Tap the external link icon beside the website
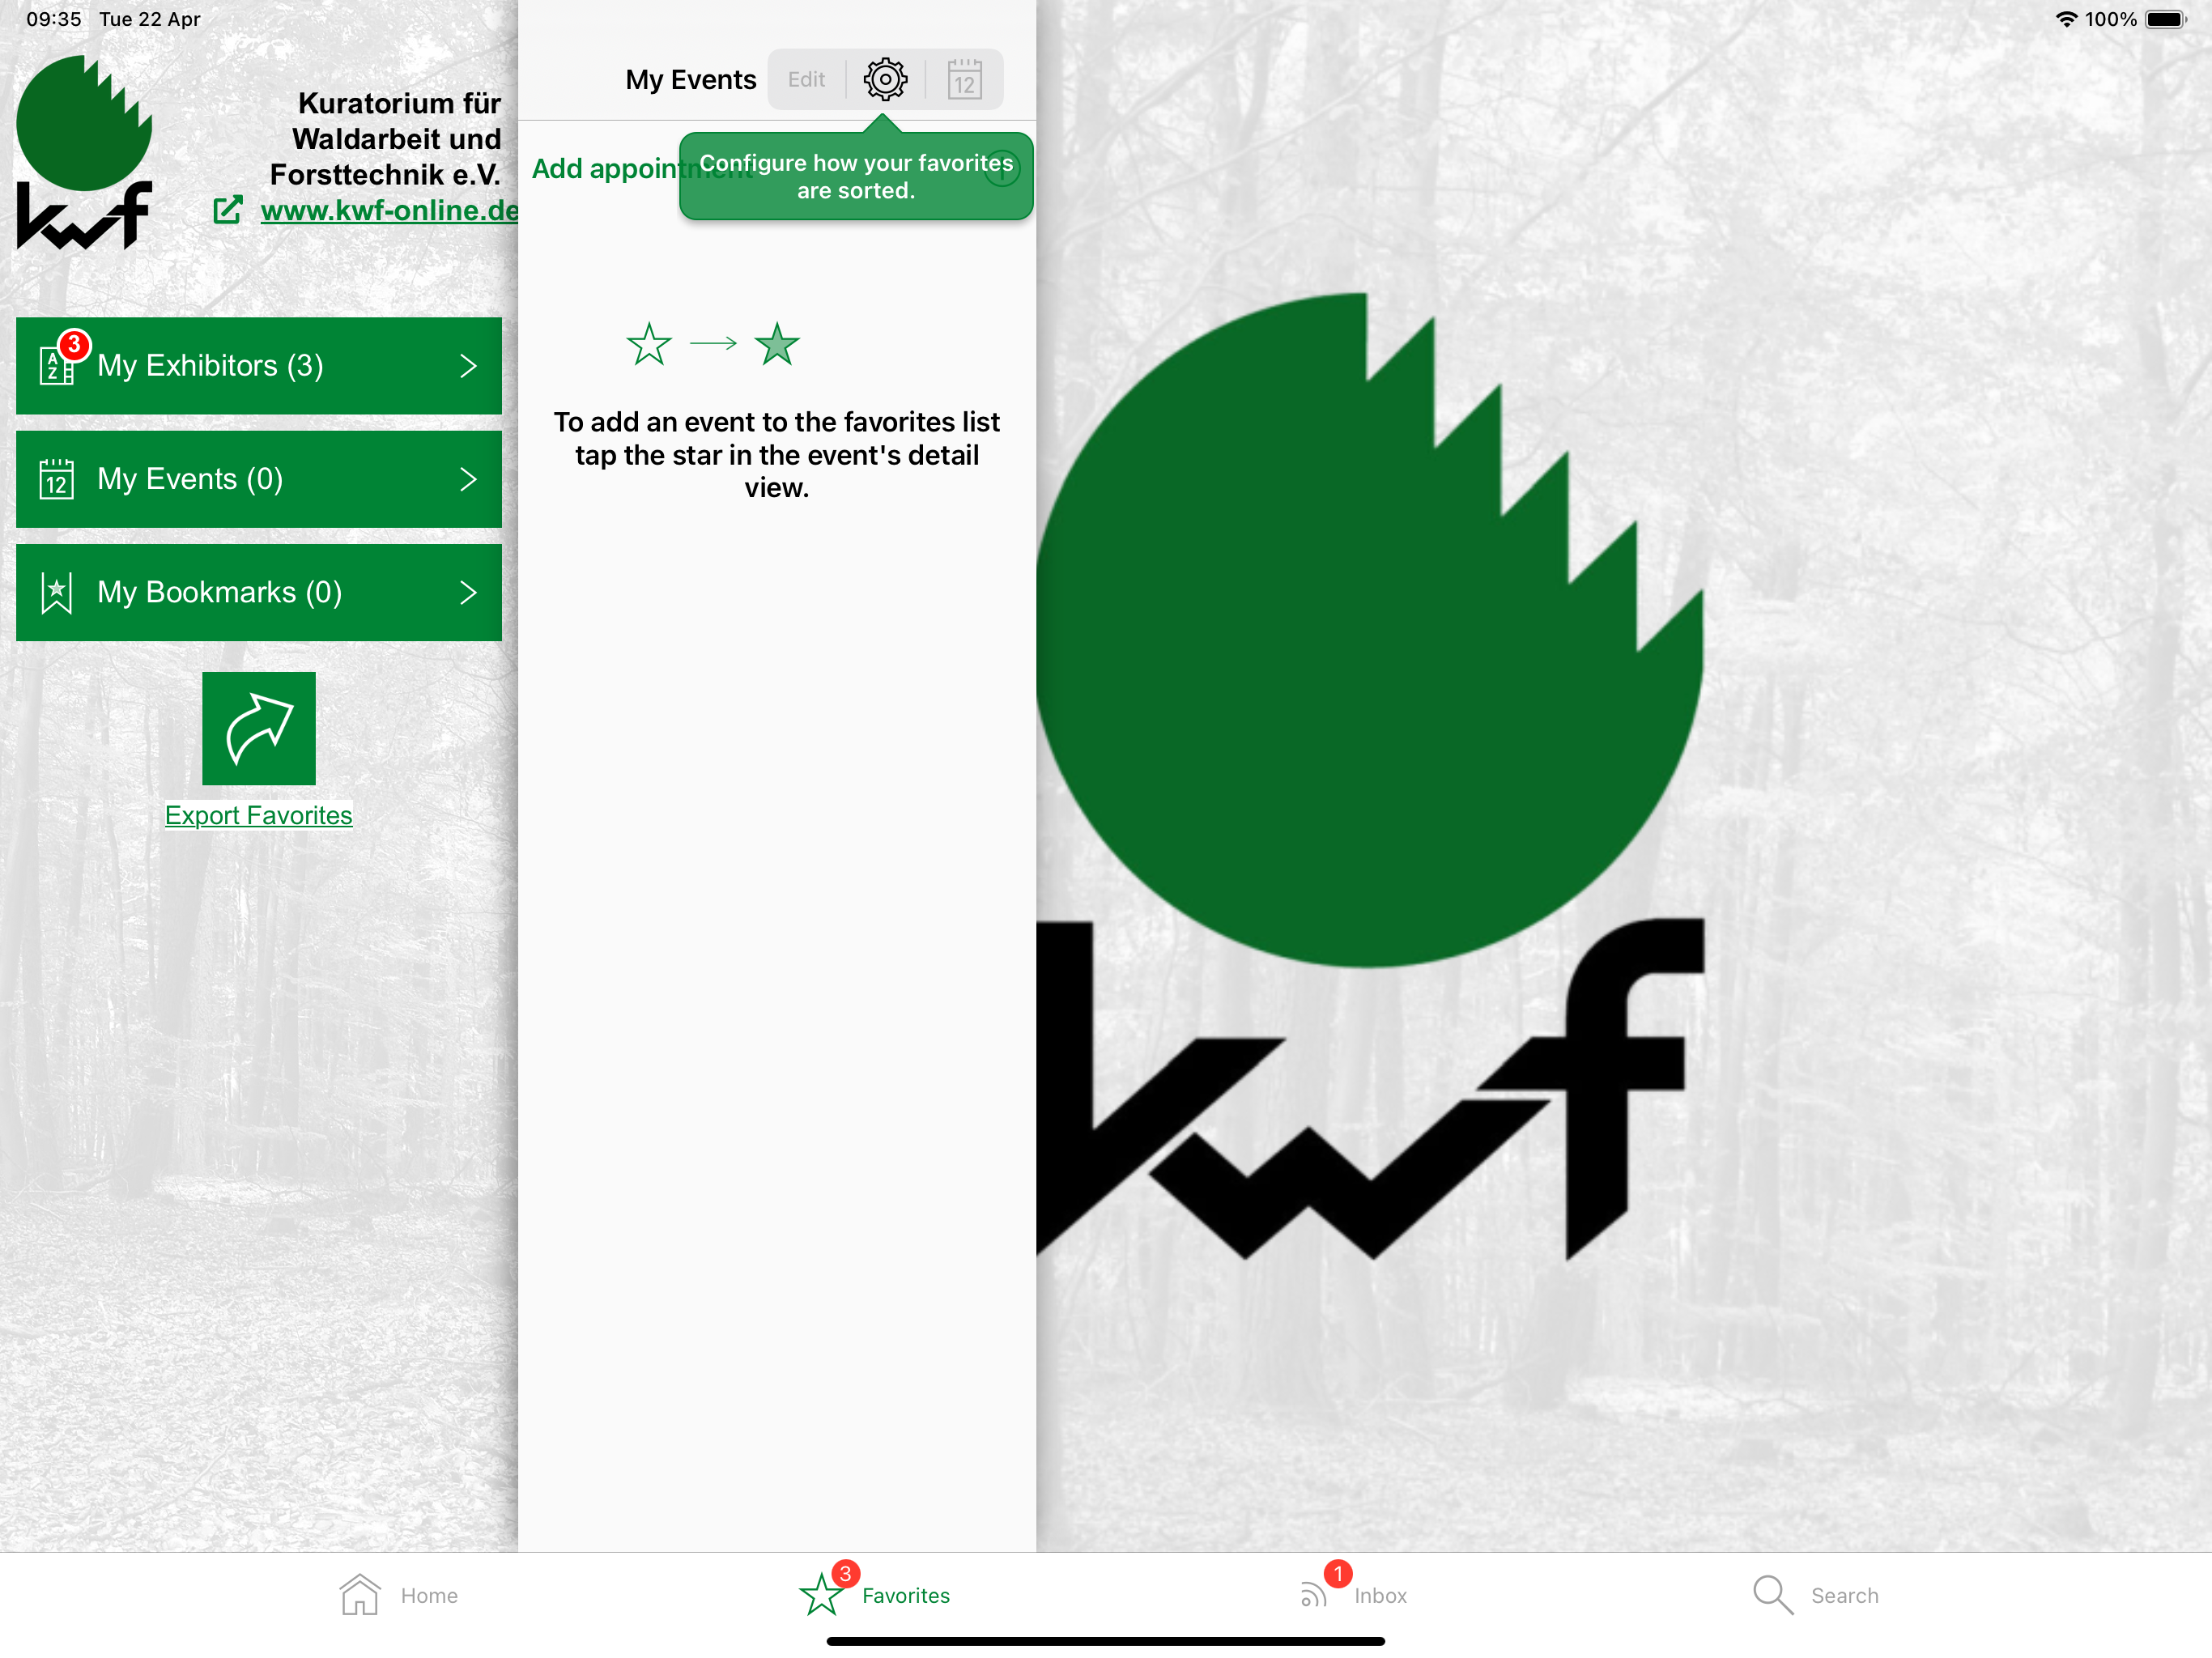 click(228, 210)
